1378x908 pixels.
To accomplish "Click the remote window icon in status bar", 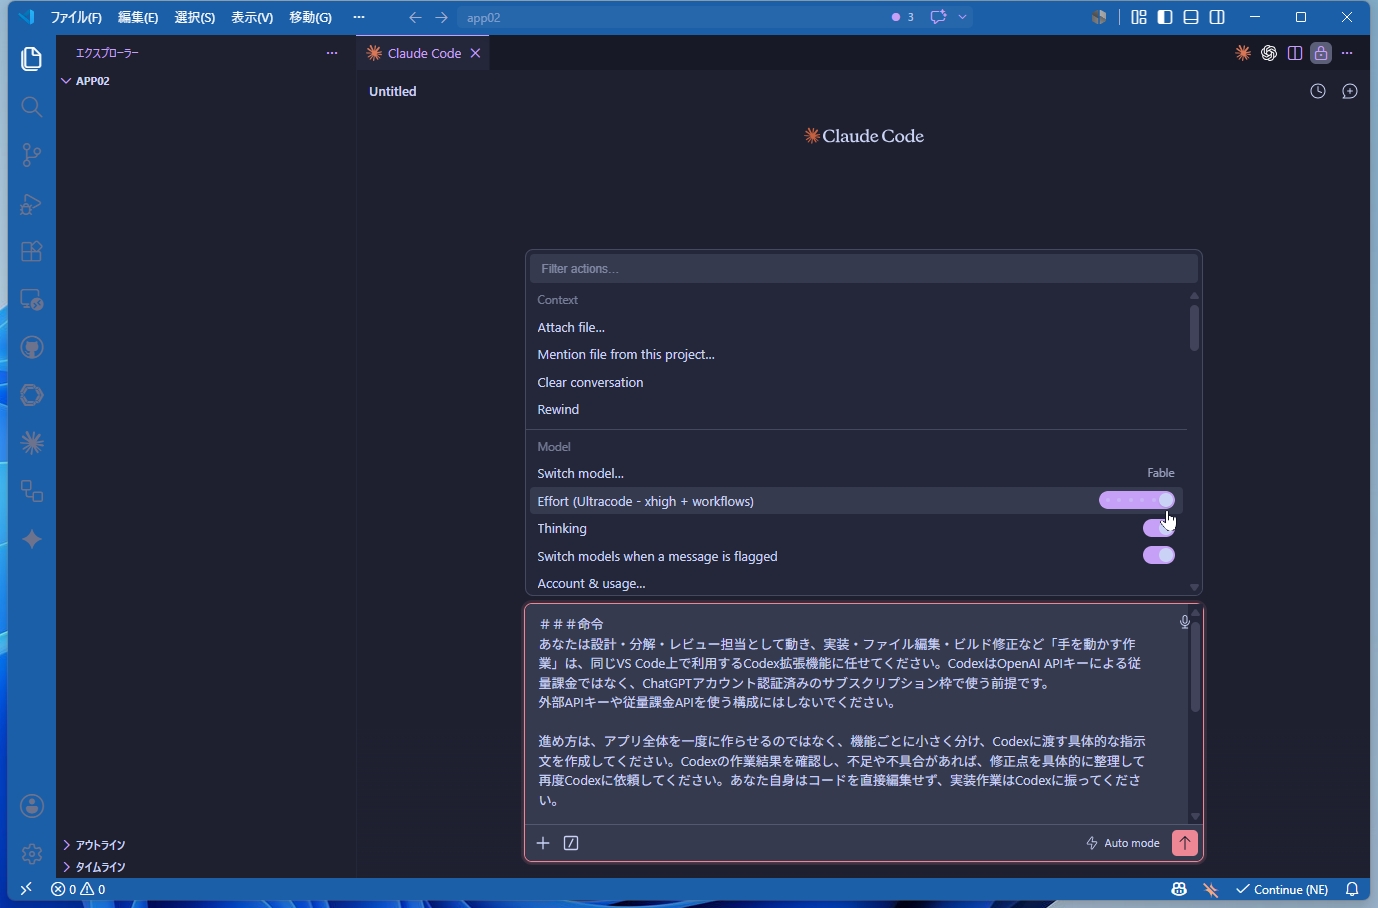I will [x=26, y=888].
